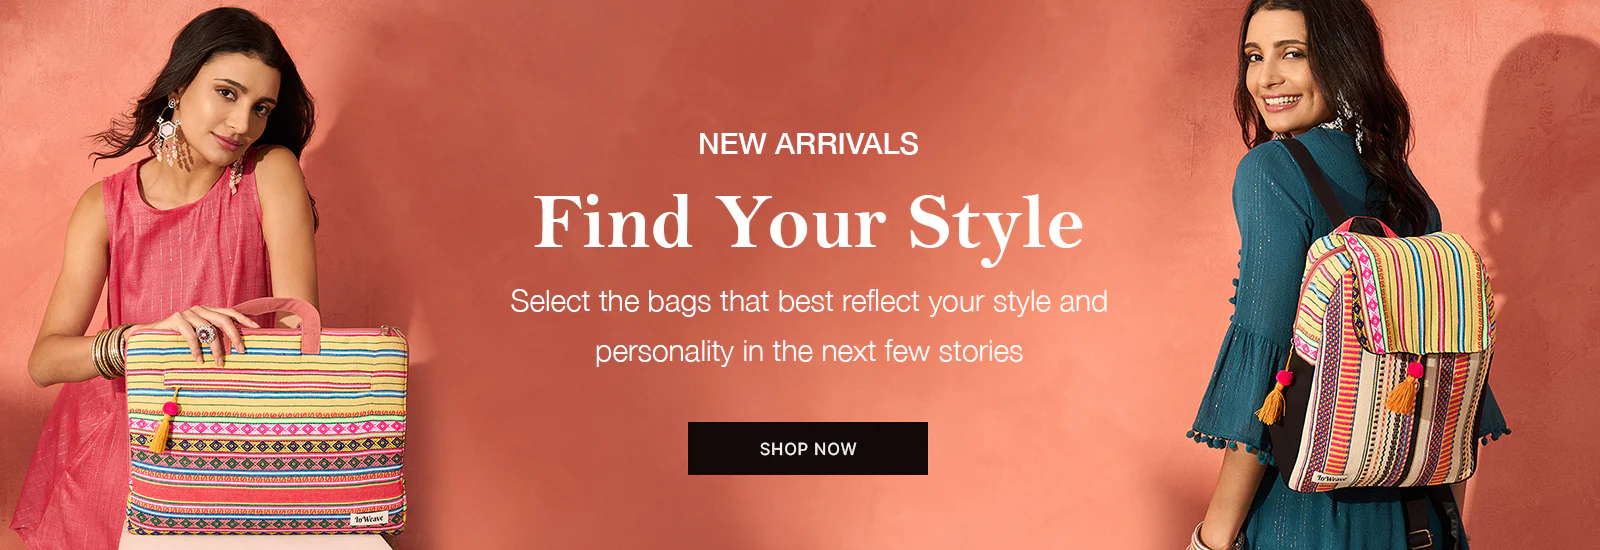Click the gold bangles on left wrist
Viewport: 1600px width, 550px height.
pyautogui.click(x=110, y=352)
